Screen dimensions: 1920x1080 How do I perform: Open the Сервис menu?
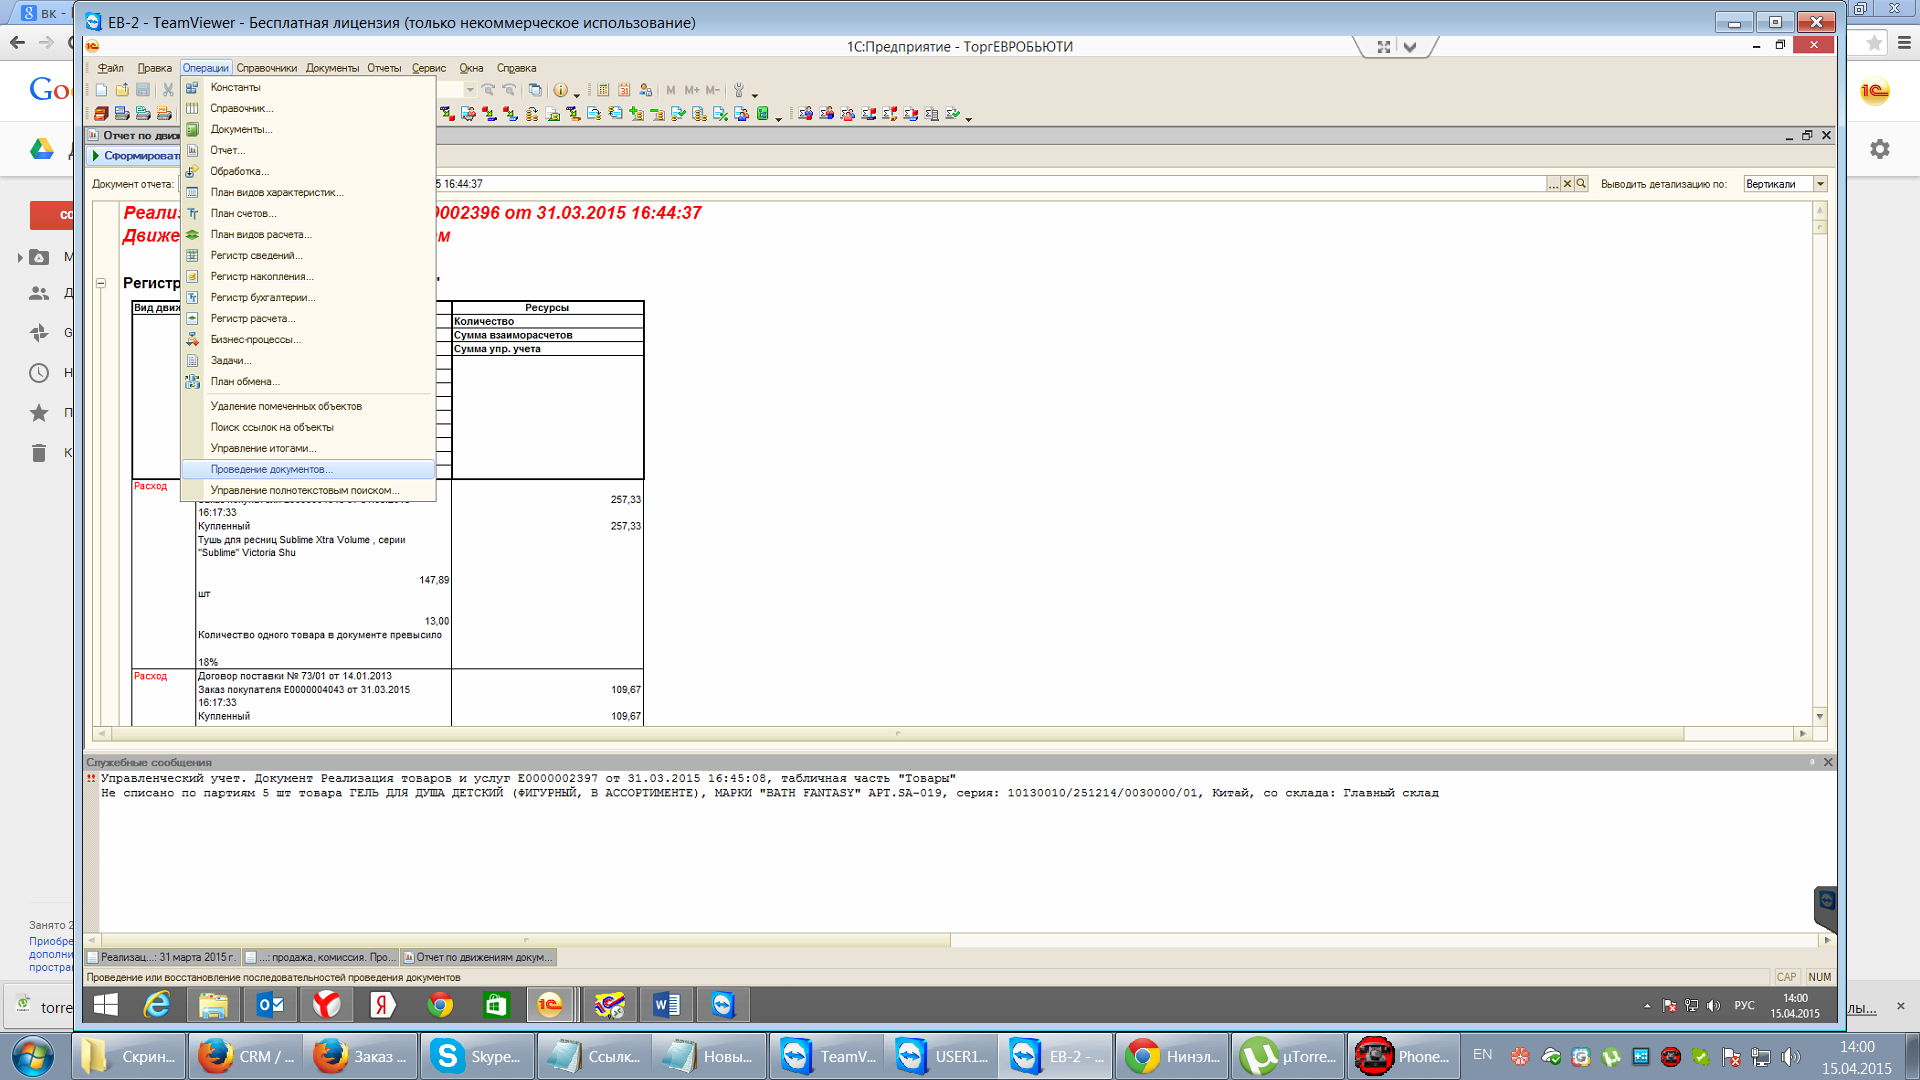[x=428, y=68]
